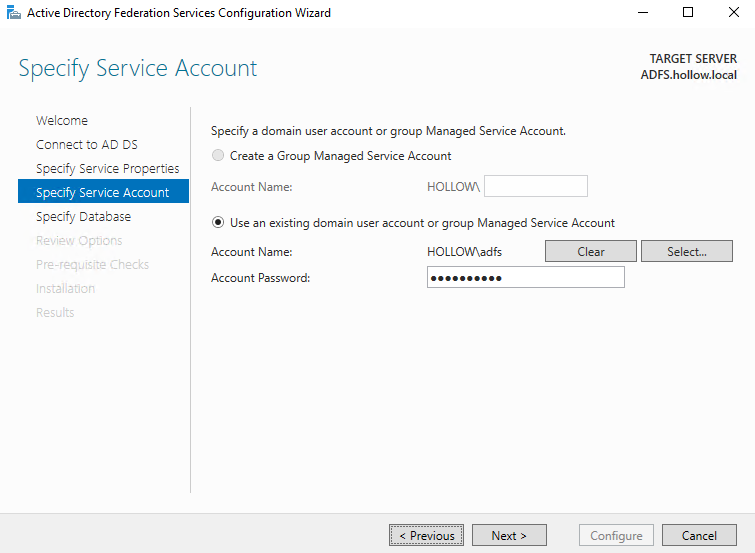
Task: Select Create a Group Managed Service Account
Action: [218, 156]
